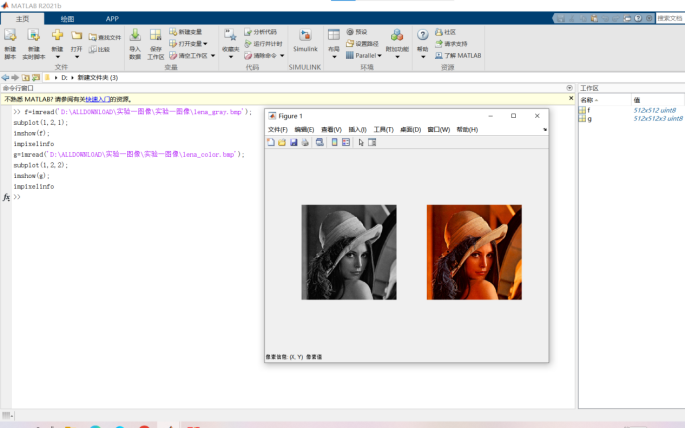Open Figure 1 编辑(E) menu

[304, 130]
